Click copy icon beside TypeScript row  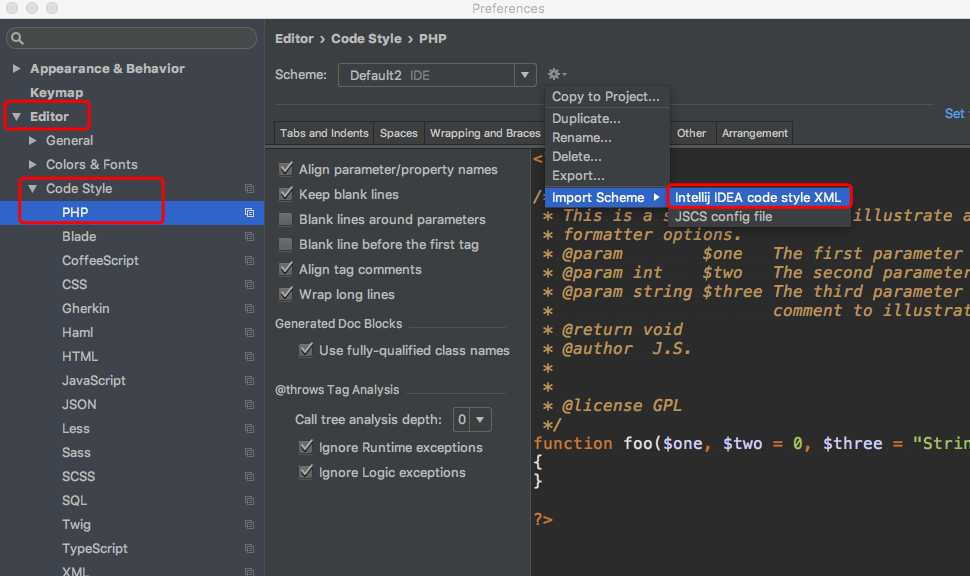point(249,548)
